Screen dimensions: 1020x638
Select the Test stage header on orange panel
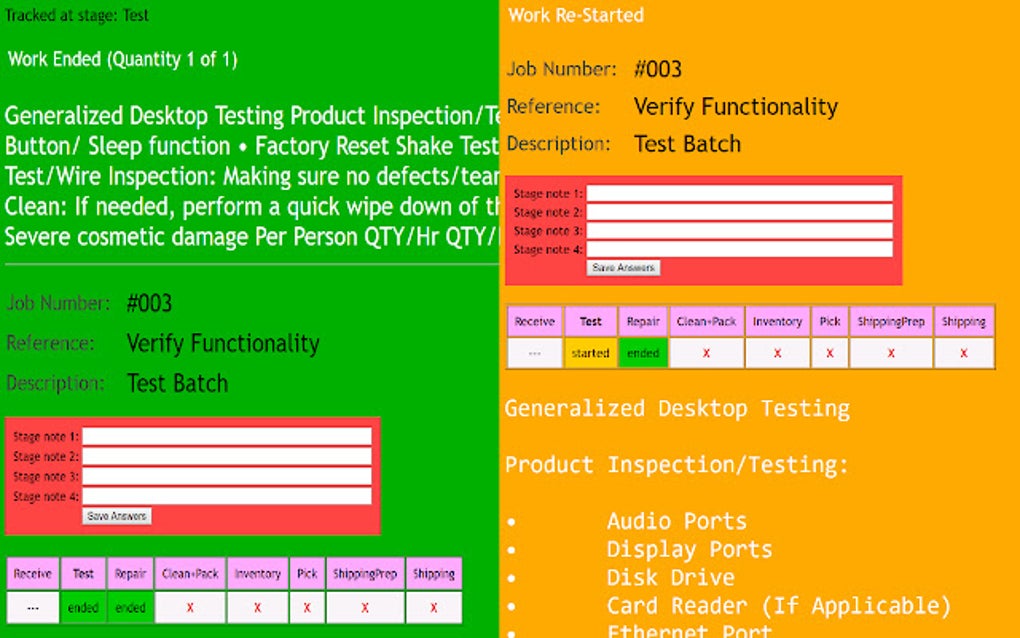(x=590, y=321)
